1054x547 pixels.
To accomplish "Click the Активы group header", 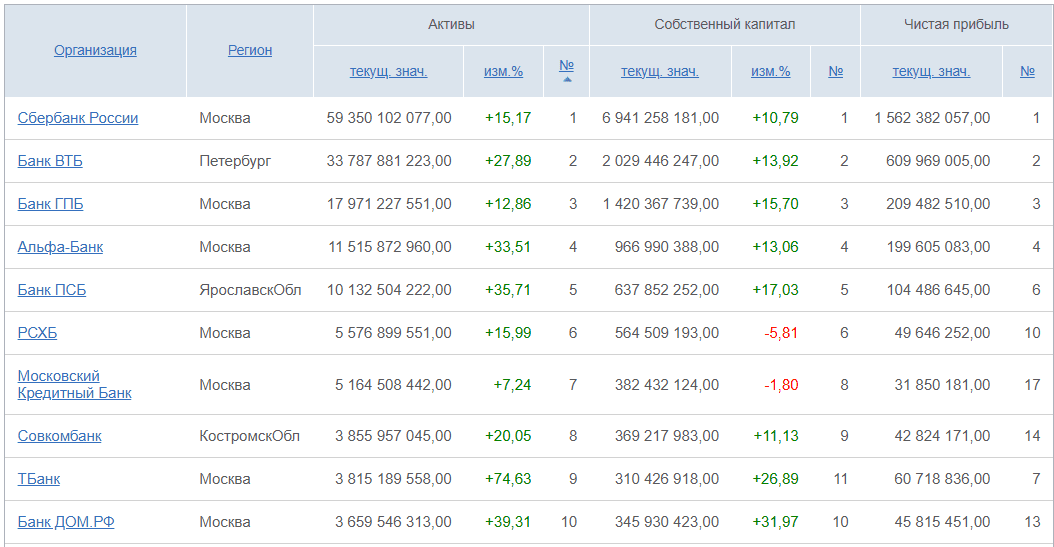I will tap(451, 25).
